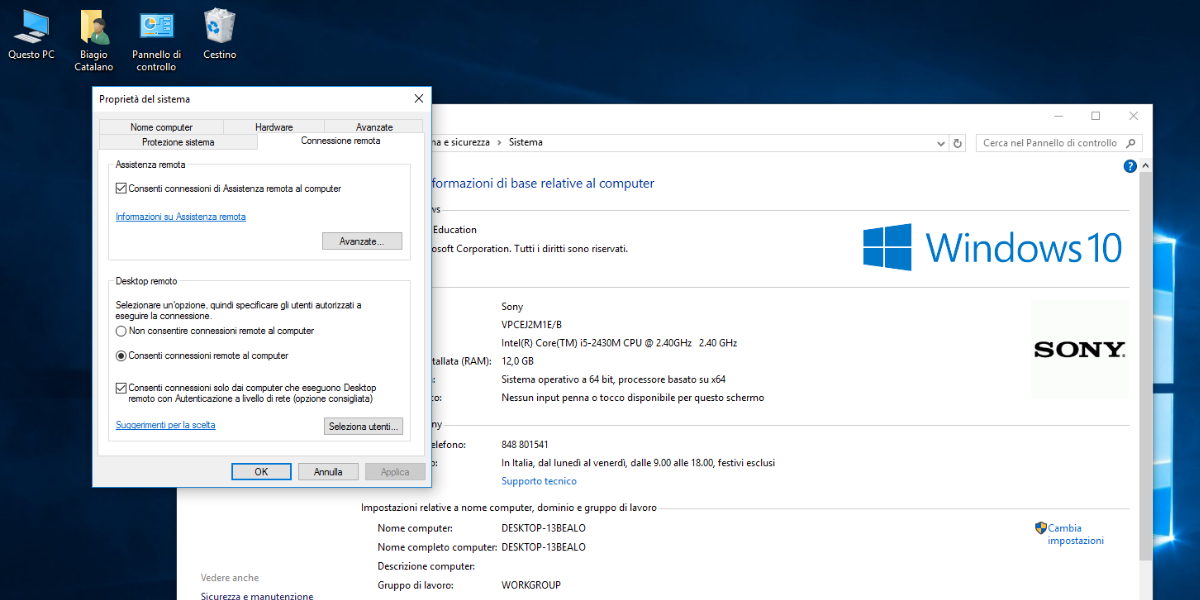Select Non consentire connessioni remote al computer
This screenshot has height=600, width=1200.
click(121, 330)
